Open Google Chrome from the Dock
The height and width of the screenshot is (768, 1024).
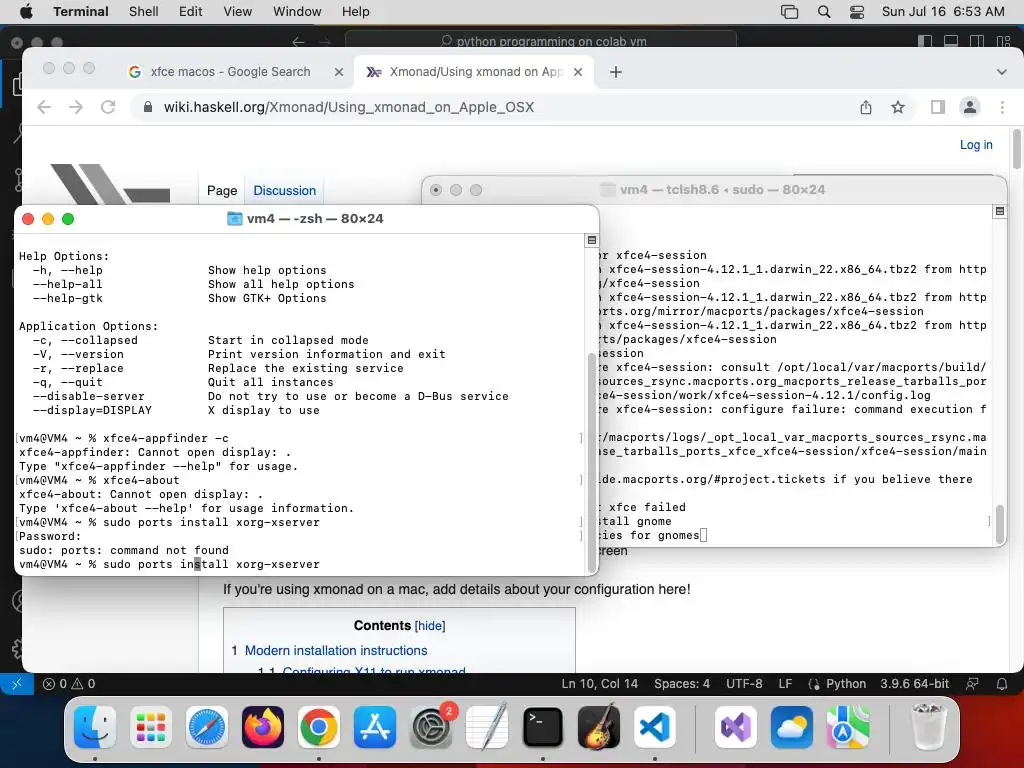(319, 727)
